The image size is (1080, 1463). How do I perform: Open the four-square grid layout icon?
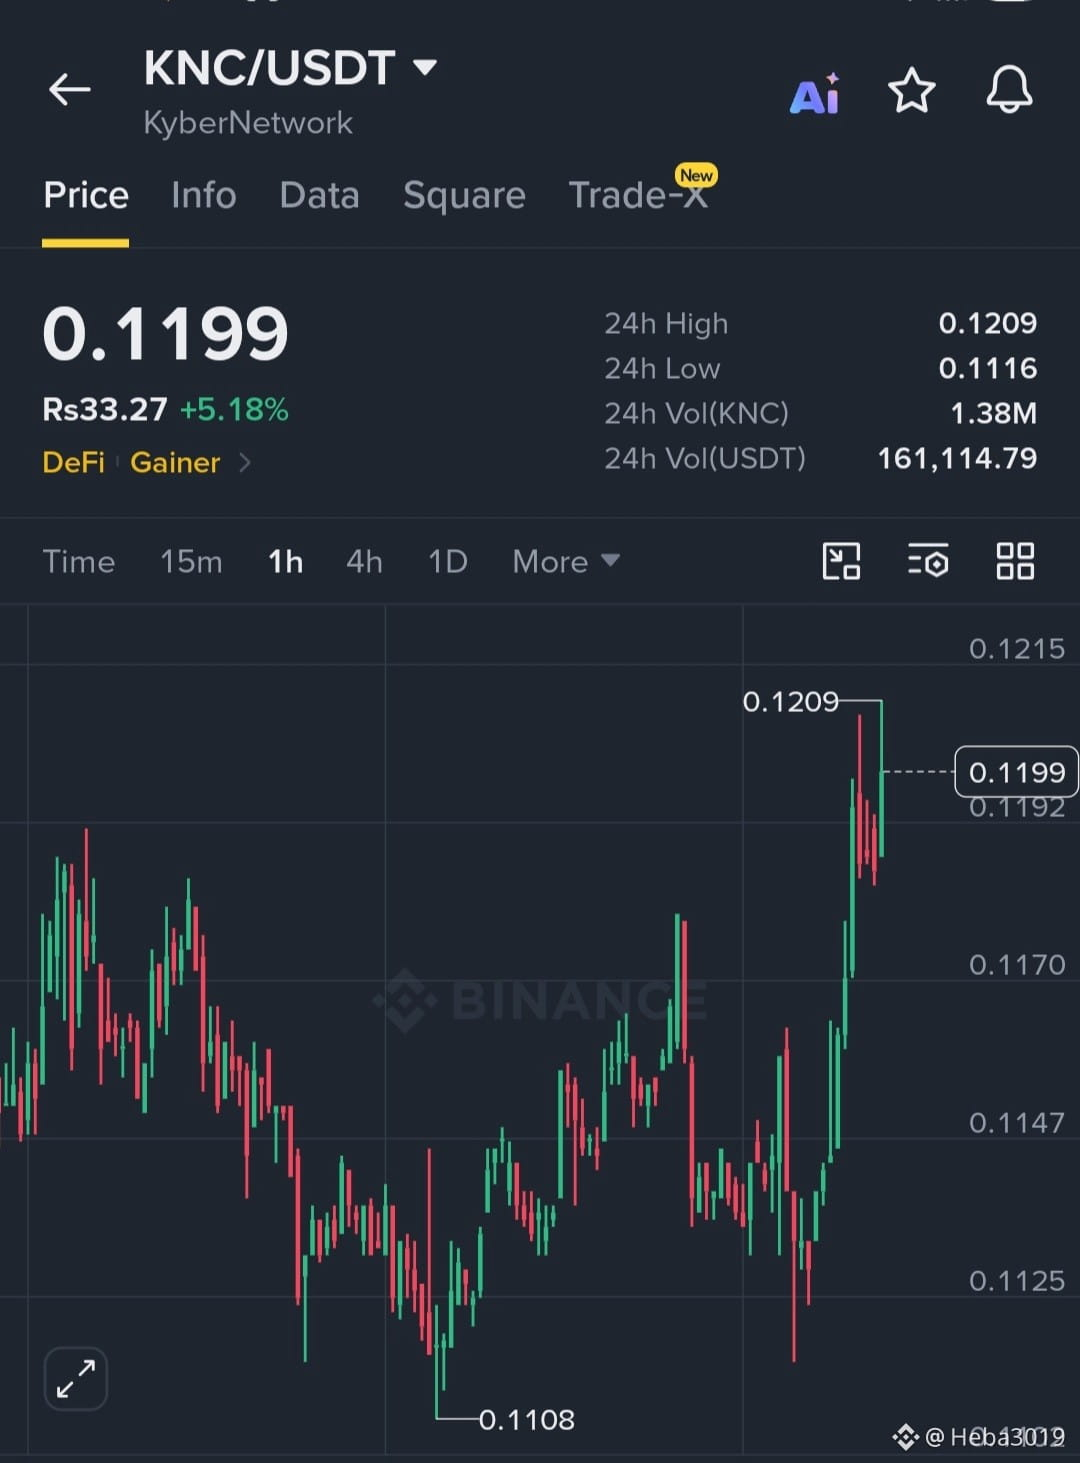pyautogui.click(x=1015, y=561)
